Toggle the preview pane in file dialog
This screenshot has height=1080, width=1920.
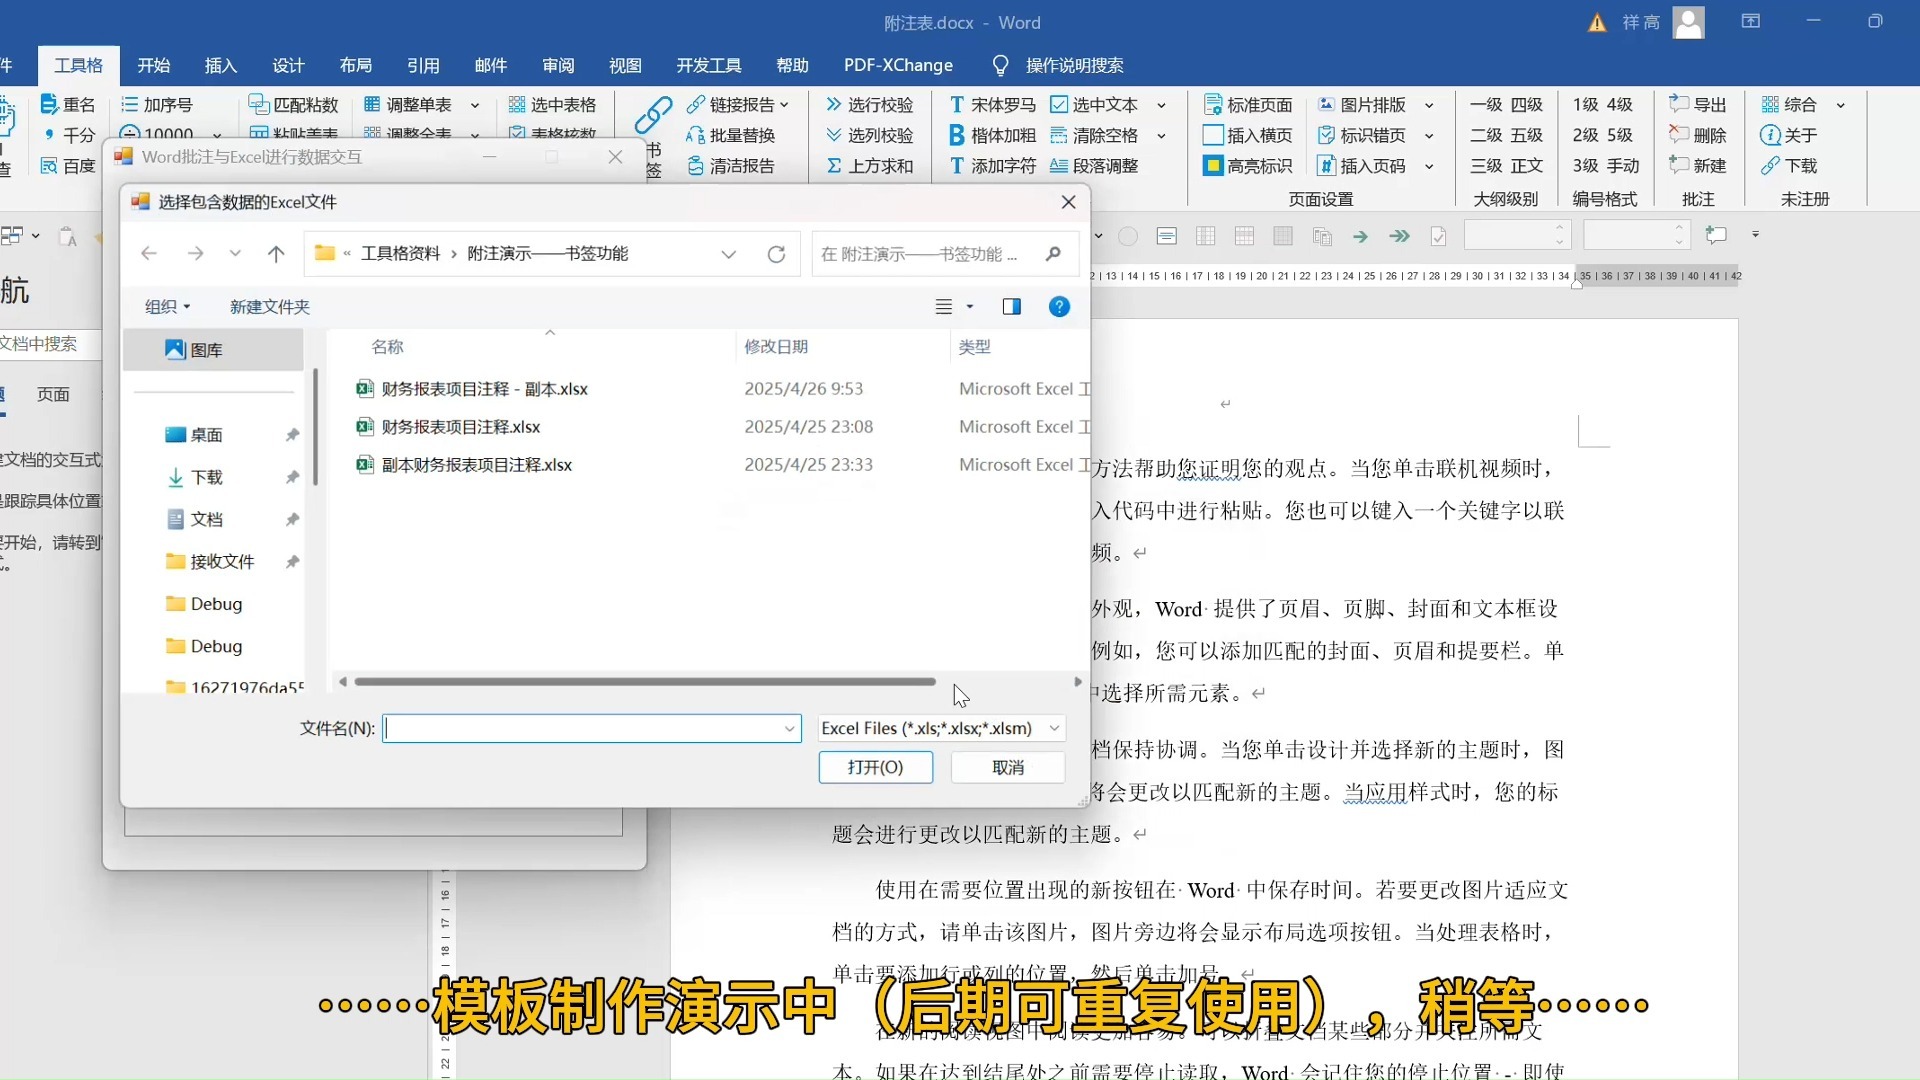[x=1011, y=307]
